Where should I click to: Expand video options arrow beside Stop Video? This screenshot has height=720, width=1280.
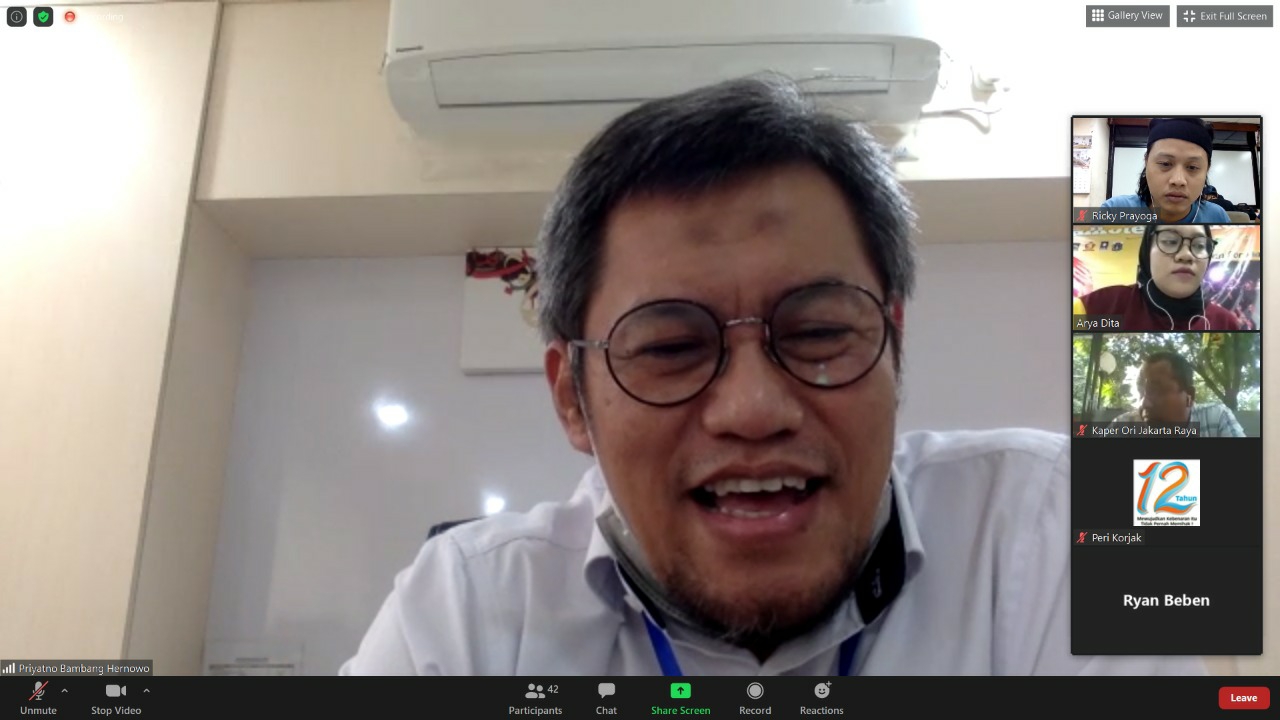(x=146, y=691)
